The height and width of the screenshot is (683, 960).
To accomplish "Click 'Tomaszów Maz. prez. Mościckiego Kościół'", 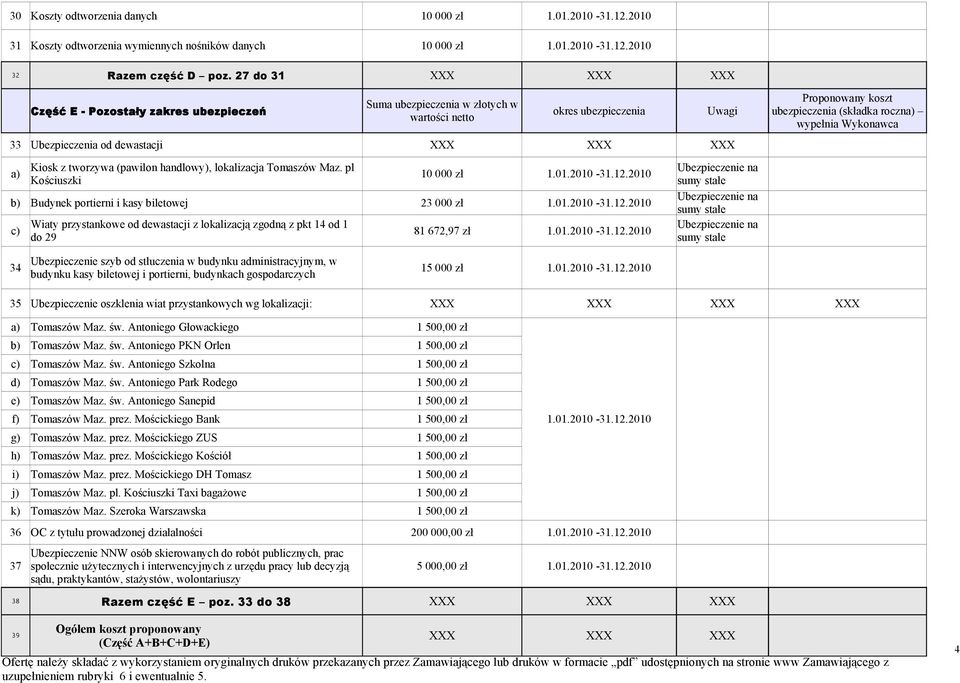I will [x=131, y=456].
